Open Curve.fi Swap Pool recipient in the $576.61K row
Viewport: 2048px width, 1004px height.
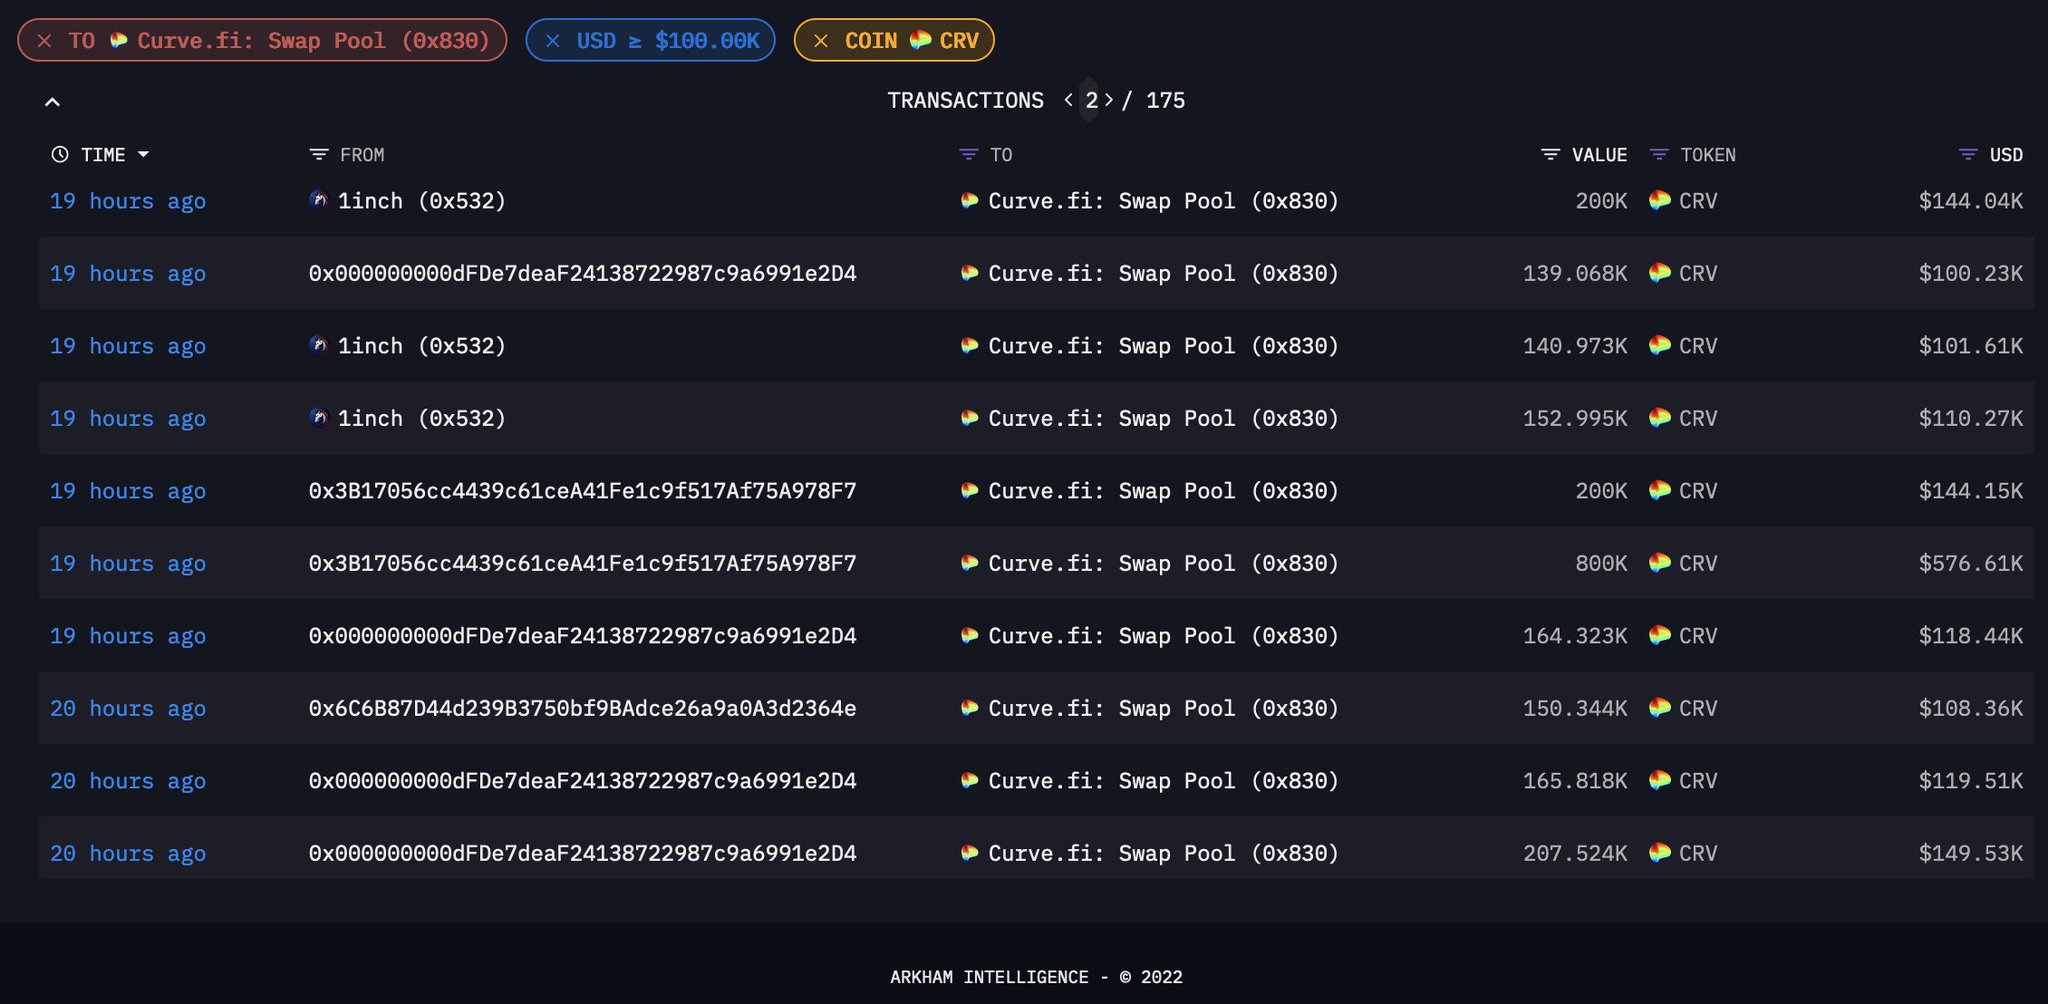tap(1163, 563)
